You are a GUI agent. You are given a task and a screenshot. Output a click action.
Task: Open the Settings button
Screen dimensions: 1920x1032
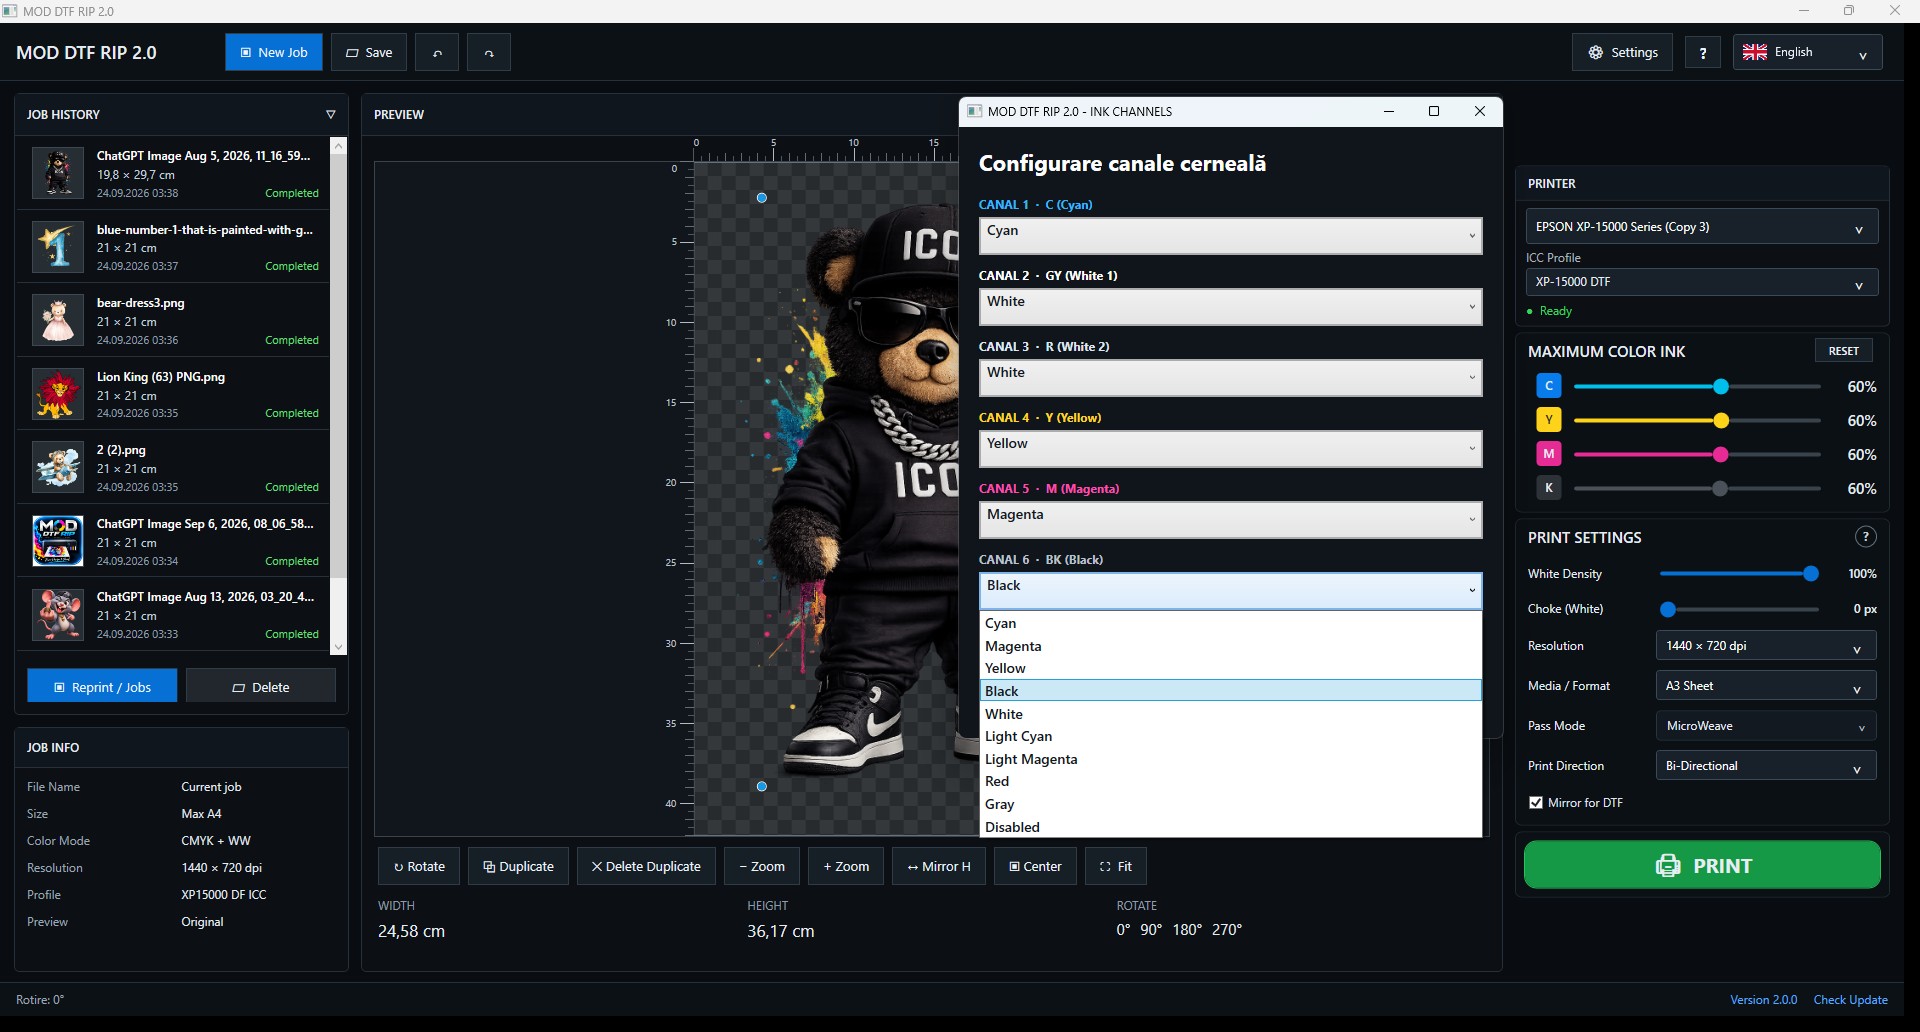(1622, 53)
